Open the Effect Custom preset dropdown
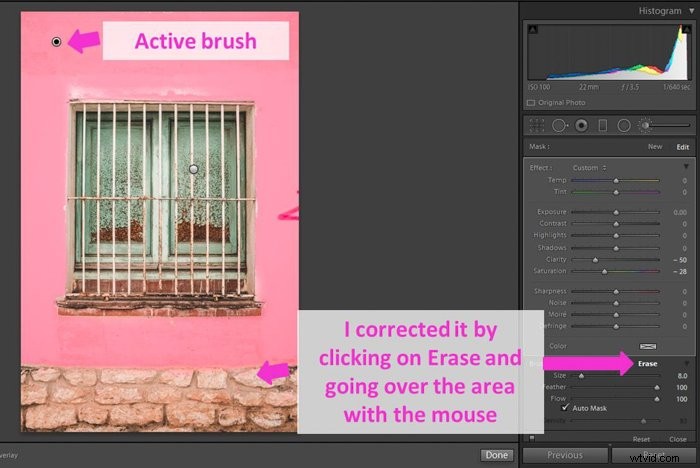The height and width of the screenshot is (468, 700). pyautogui.click(x=589, y=168)
